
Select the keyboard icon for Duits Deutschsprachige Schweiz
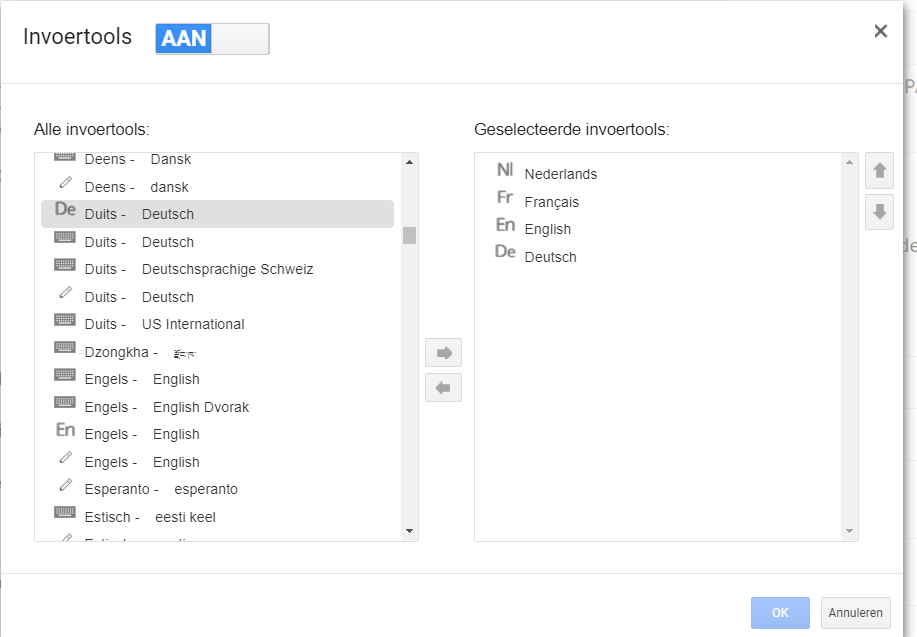[65, 265]
